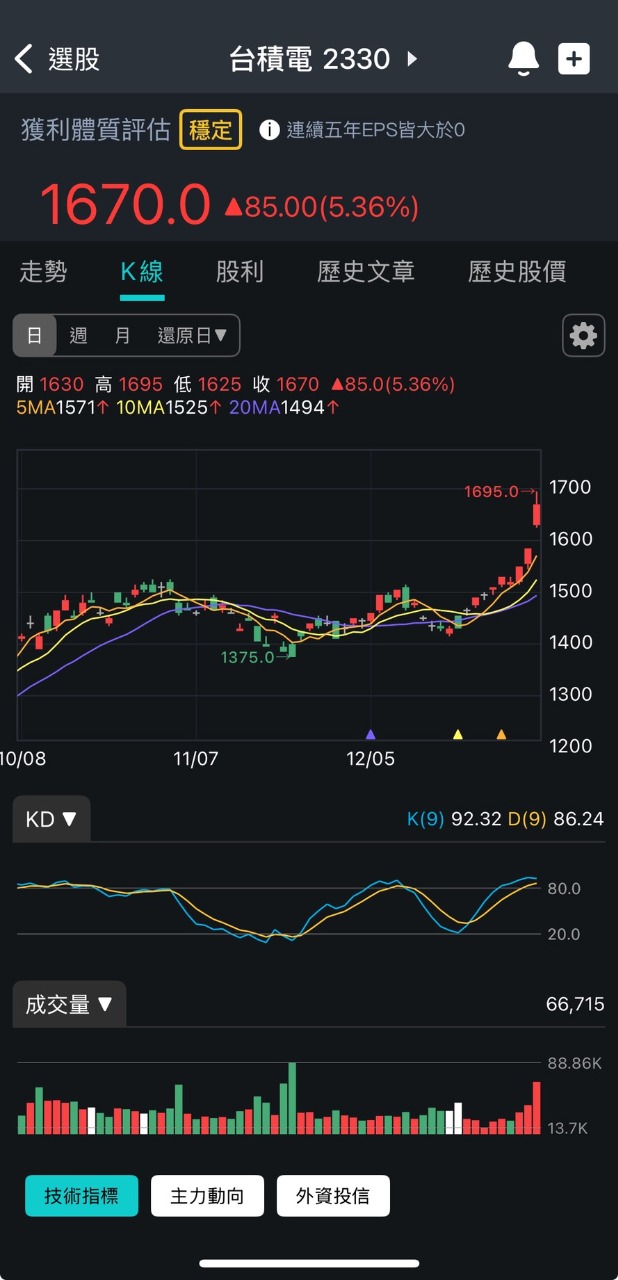Image resolution: width=618 pixels, height=1280 pixels.
Task: Open the 股利 tab
Action: point(240,271)
